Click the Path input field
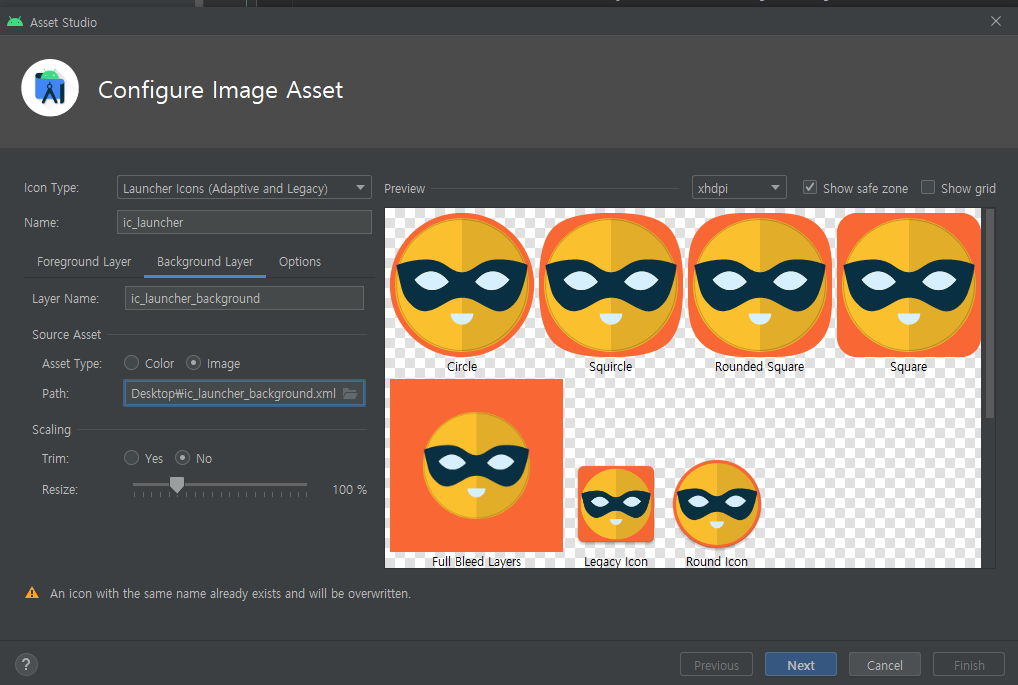Viewport: 1018px width, 685px height. coord(244,393)
